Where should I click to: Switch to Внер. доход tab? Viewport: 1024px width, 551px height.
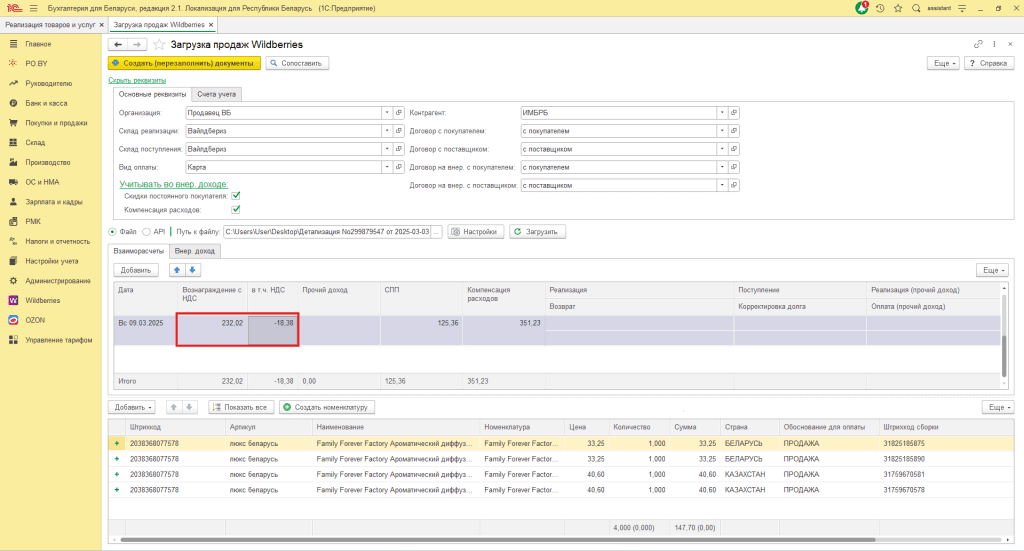(194, 251)
